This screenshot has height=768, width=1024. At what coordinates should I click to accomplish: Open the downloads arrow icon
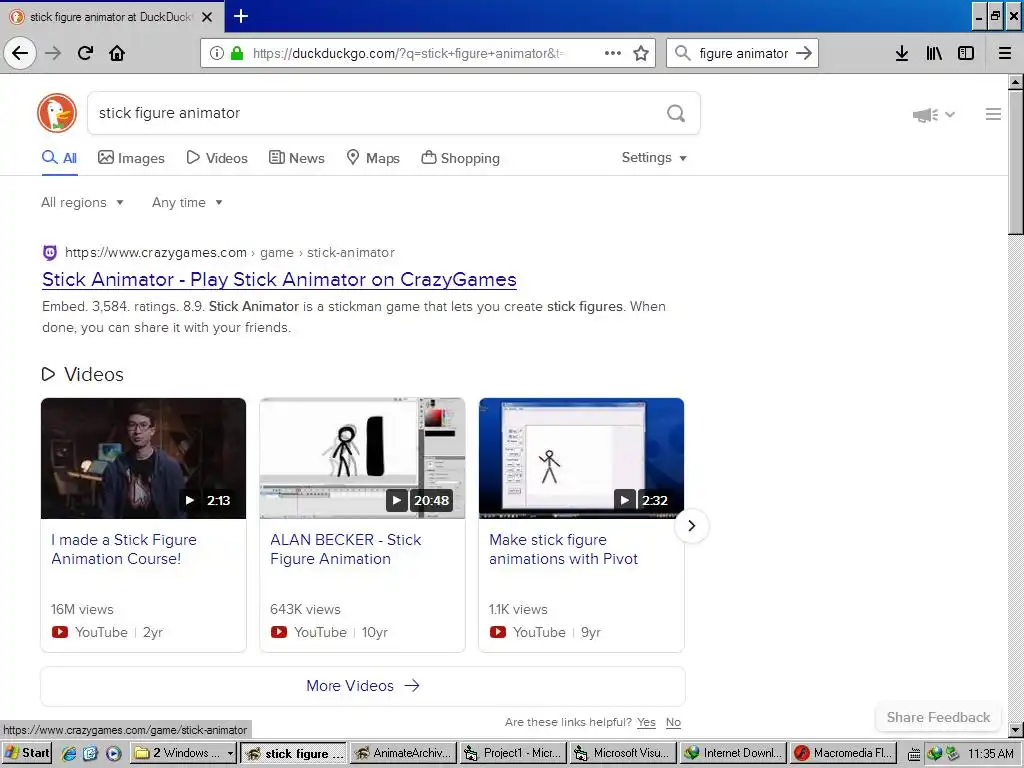click(902, 53)
